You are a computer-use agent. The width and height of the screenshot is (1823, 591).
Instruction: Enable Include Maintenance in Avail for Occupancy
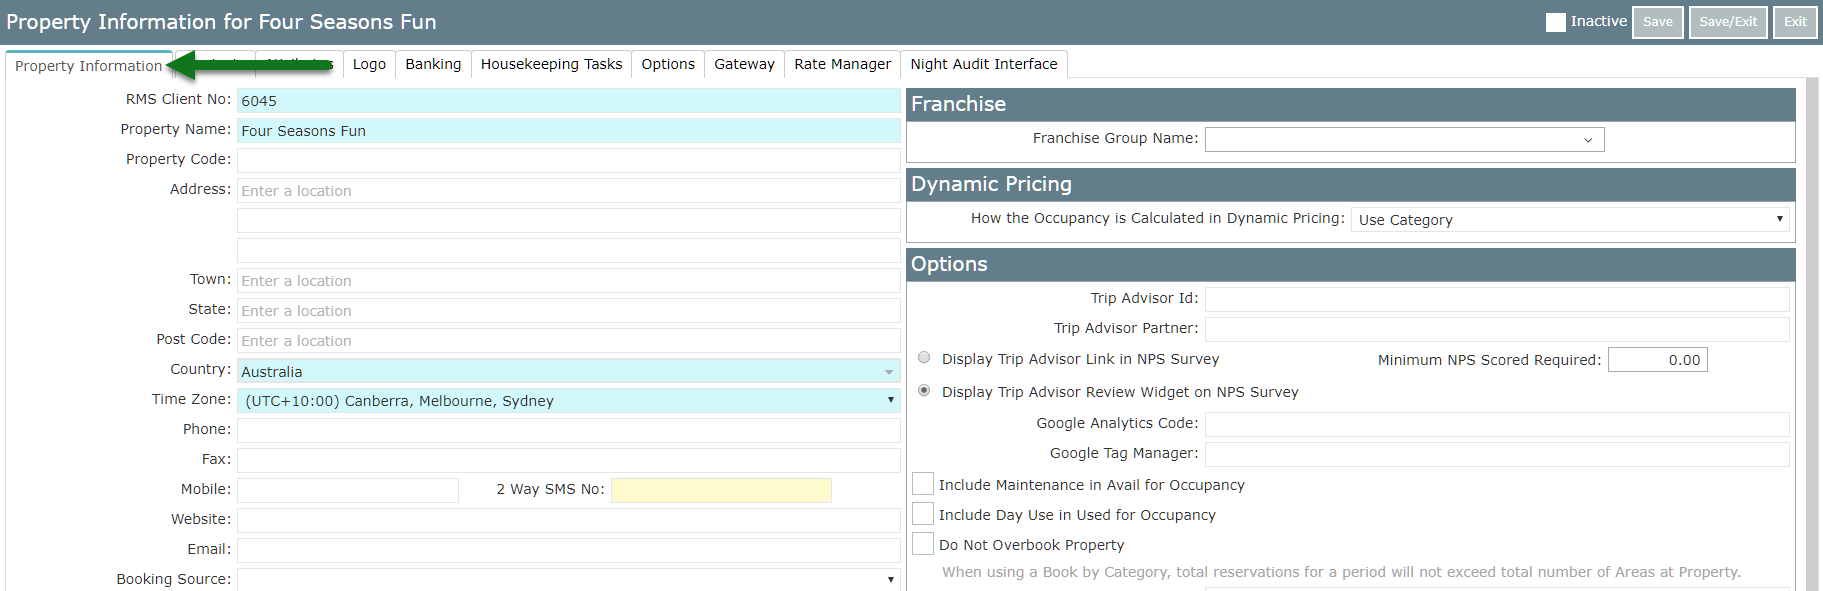tap(923, 484)
